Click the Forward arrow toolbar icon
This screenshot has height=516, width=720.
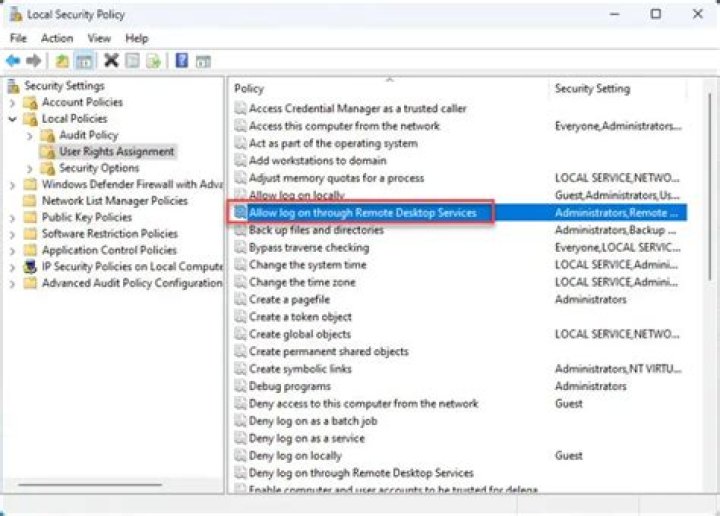click(33, 61)
